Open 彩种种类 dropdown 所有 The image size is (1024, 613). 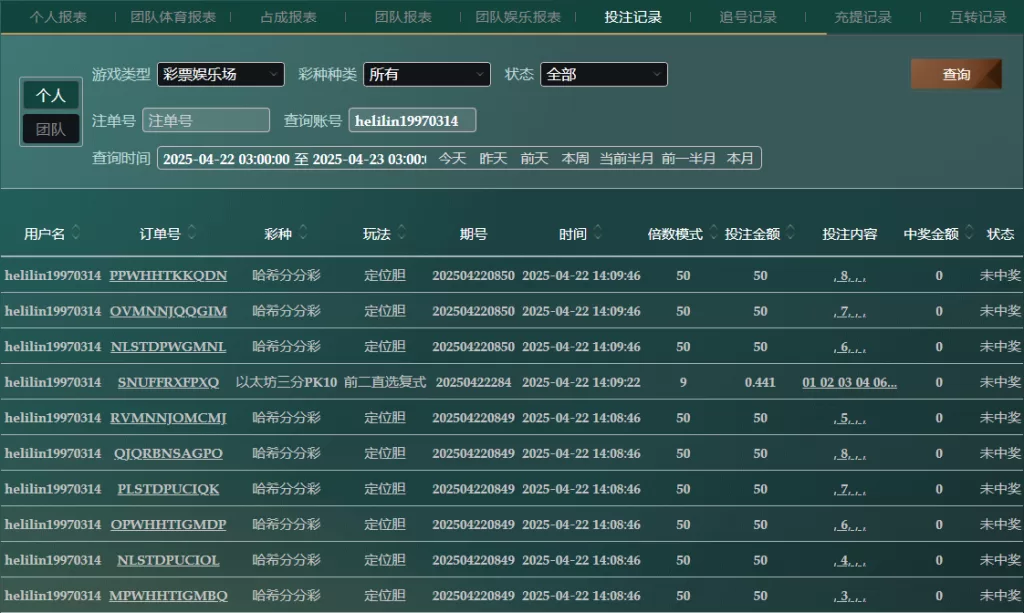[426, 74]
